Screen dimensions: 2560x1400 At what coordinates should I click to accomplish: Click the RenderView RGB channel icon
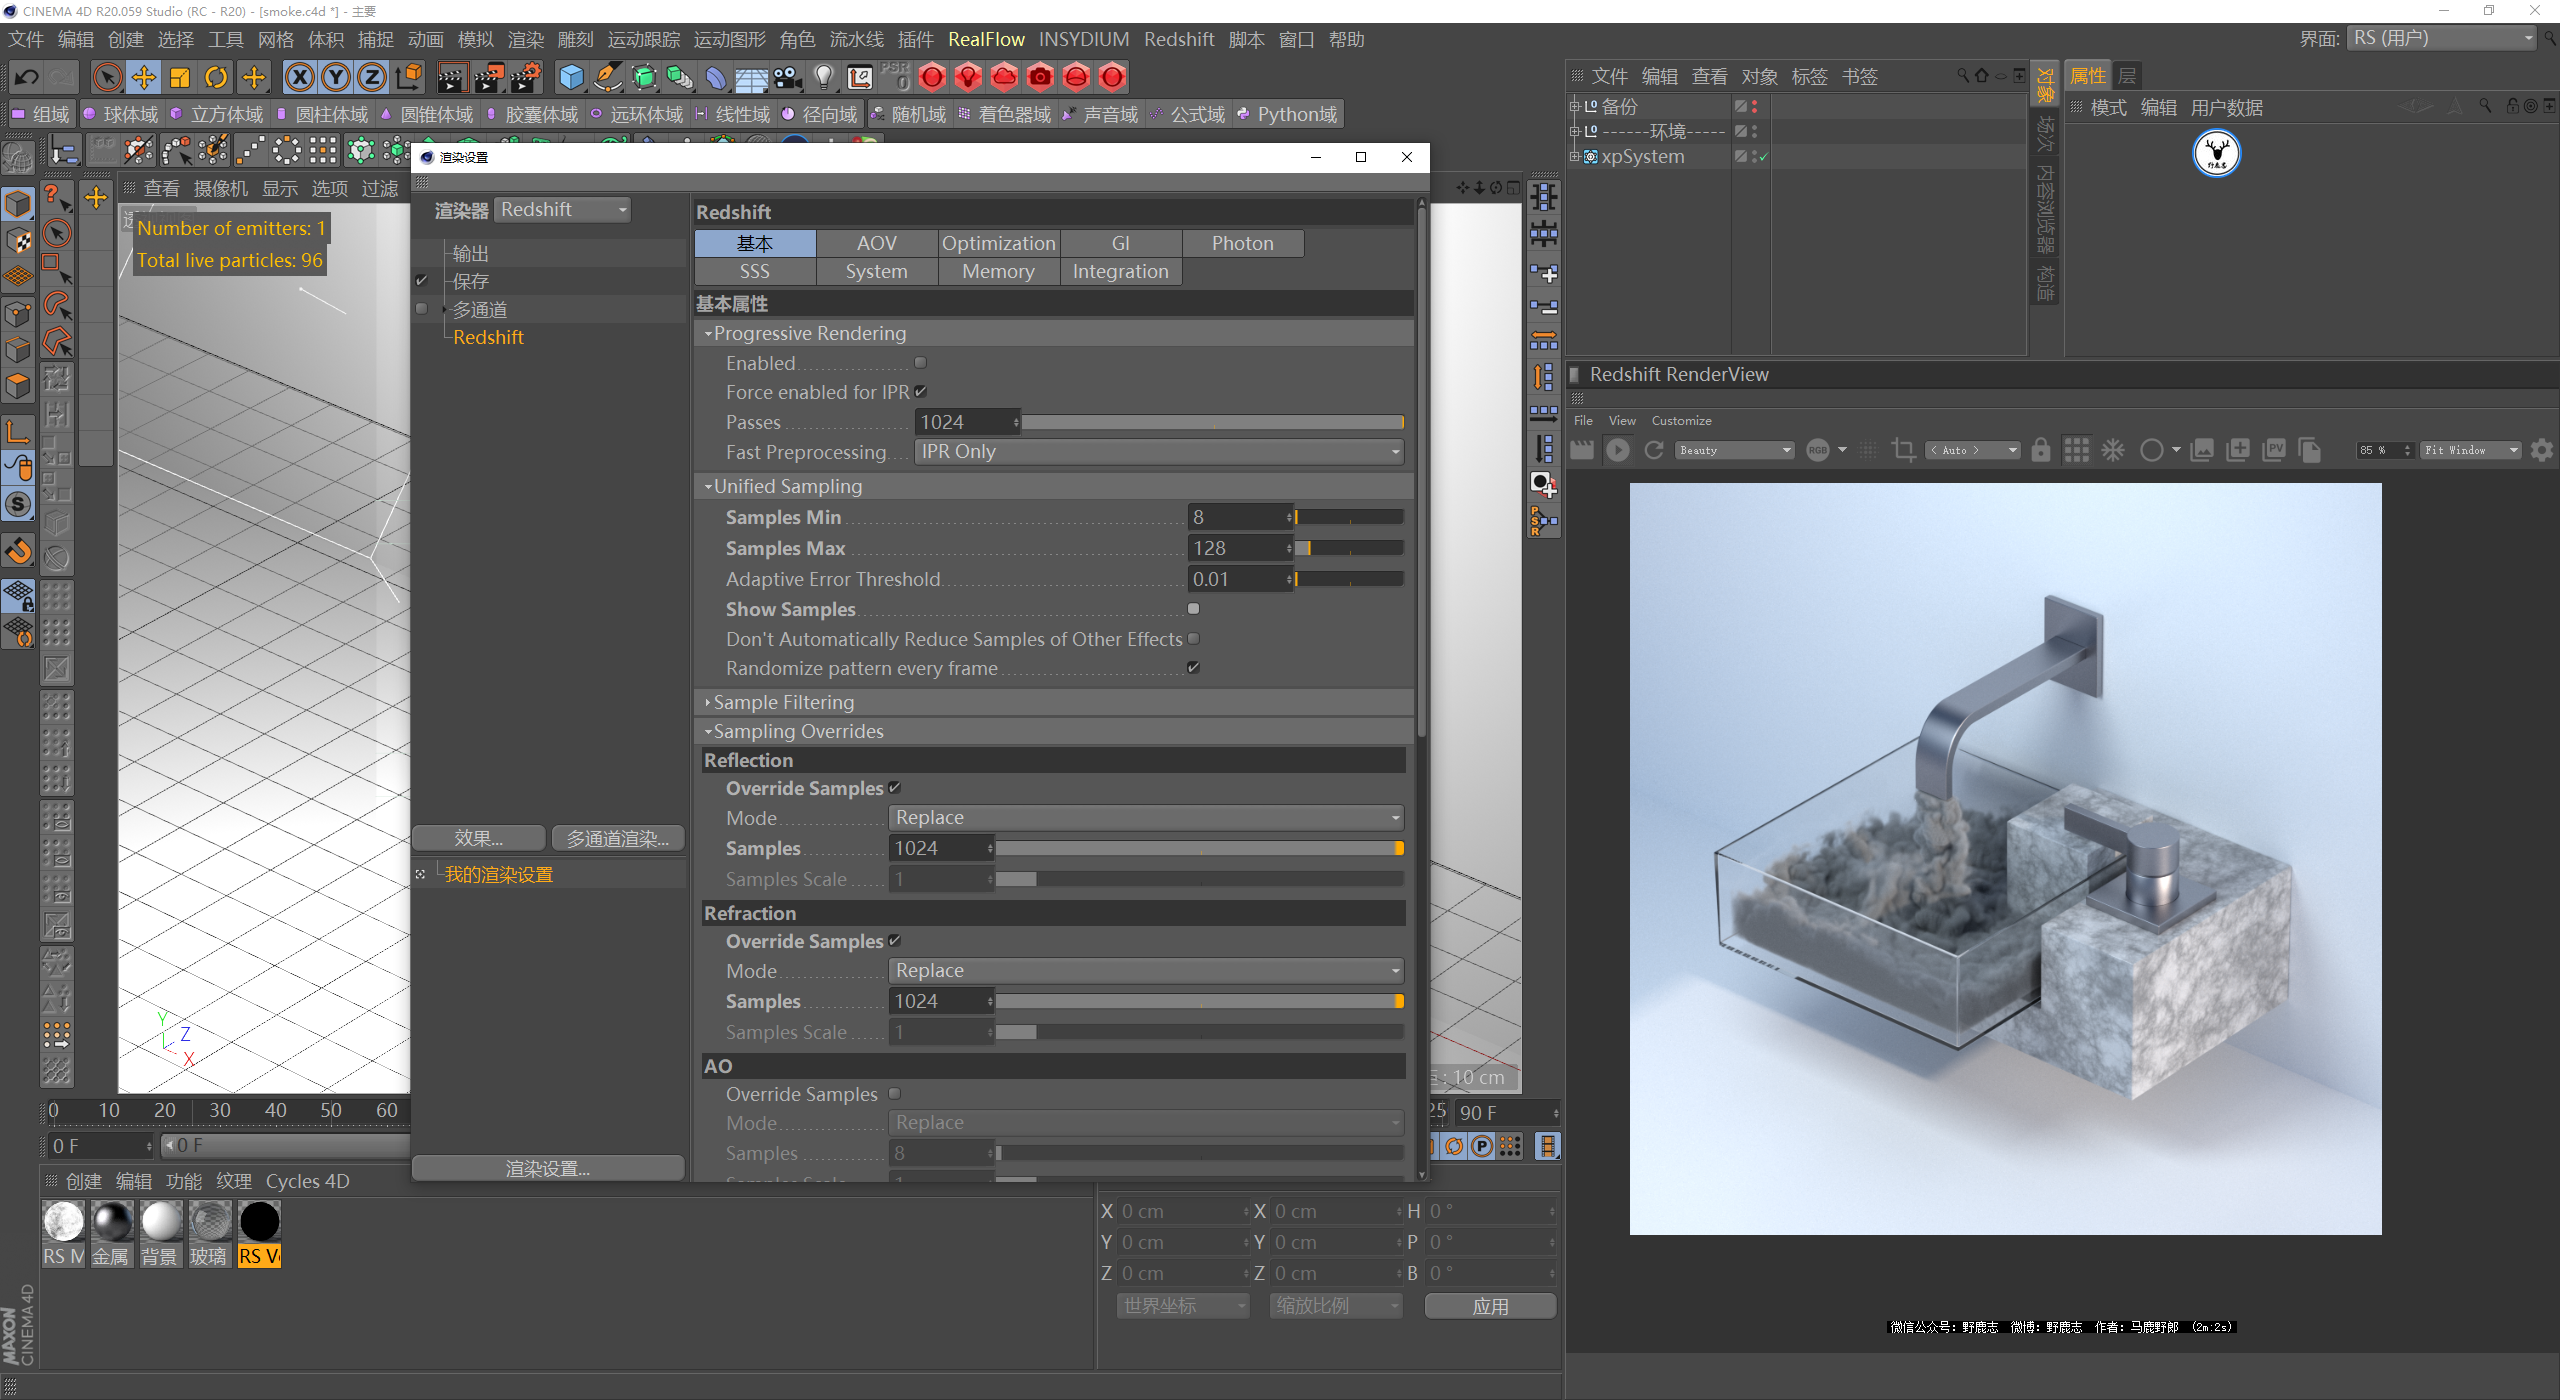(x=1818, y=450)
